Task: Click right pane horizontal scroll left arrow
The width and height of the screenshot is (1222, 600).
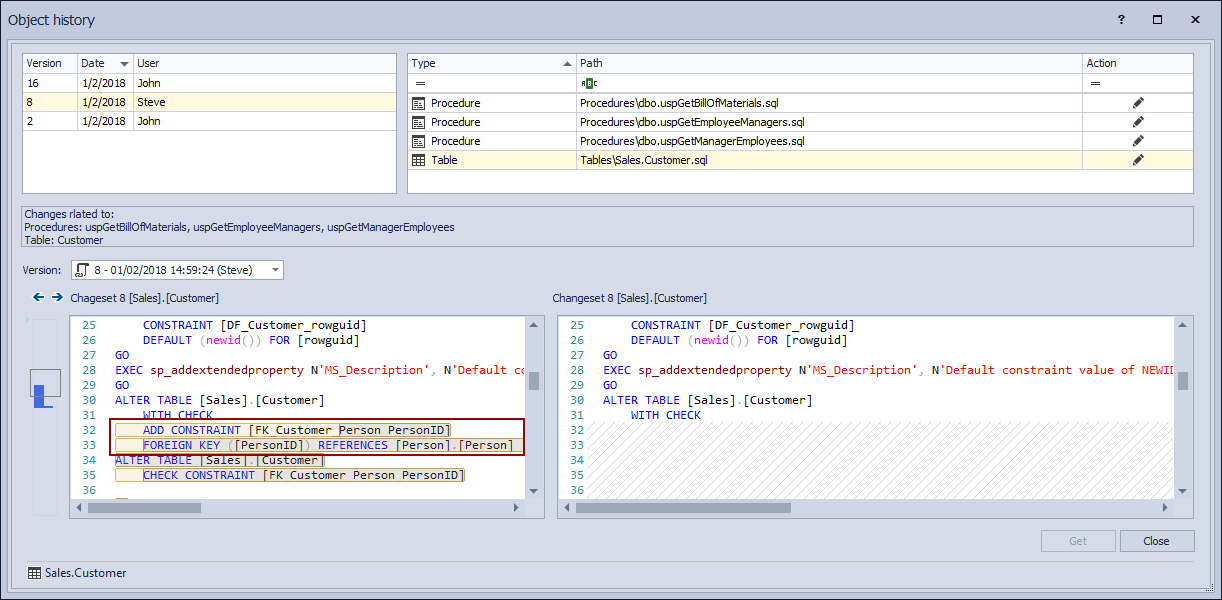Action: click(x=565, y=508)
